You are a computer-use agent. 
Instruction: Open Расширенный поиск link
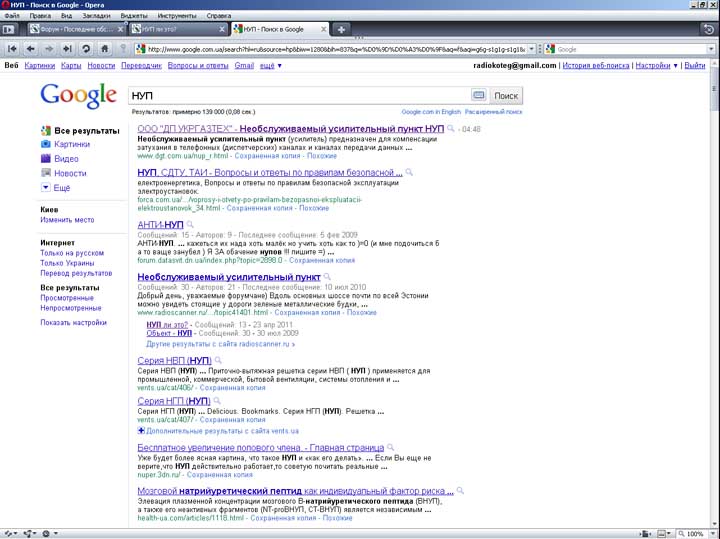point(494,112)
